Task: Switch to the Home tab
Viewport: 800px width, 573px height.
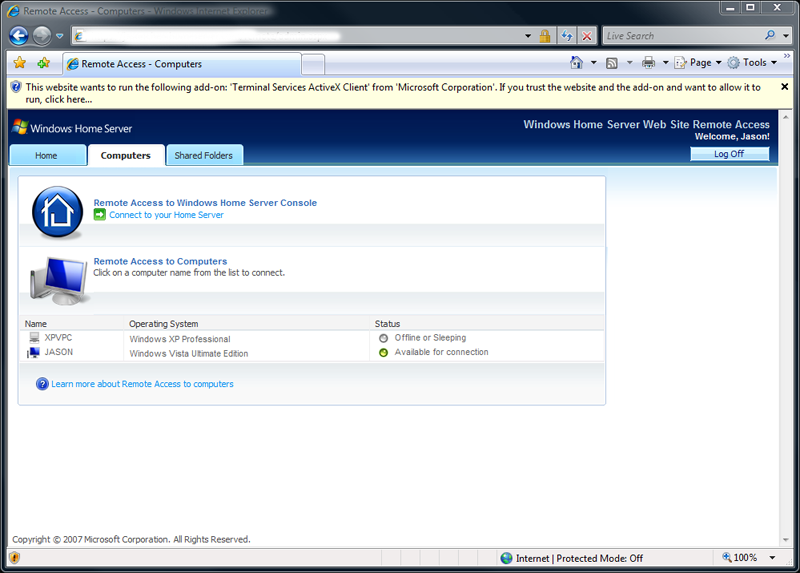Action: click(x=48, y=155)
